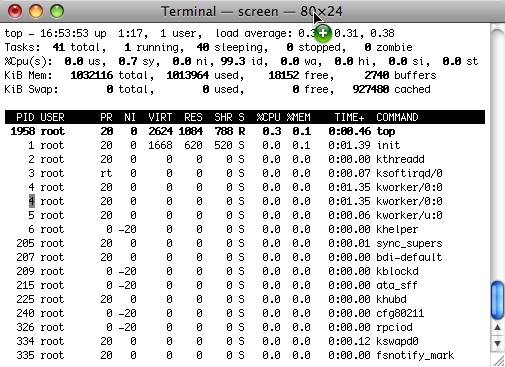Click the scrollbar up arrow
Screen dimensions: 505x367
(497, 328)
